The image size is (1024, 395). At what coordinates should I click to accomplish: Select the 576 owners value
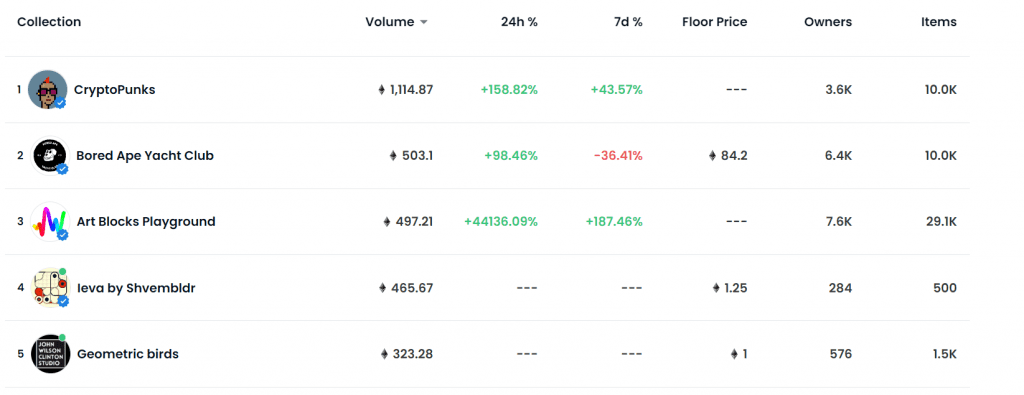[x=840, y=354]
